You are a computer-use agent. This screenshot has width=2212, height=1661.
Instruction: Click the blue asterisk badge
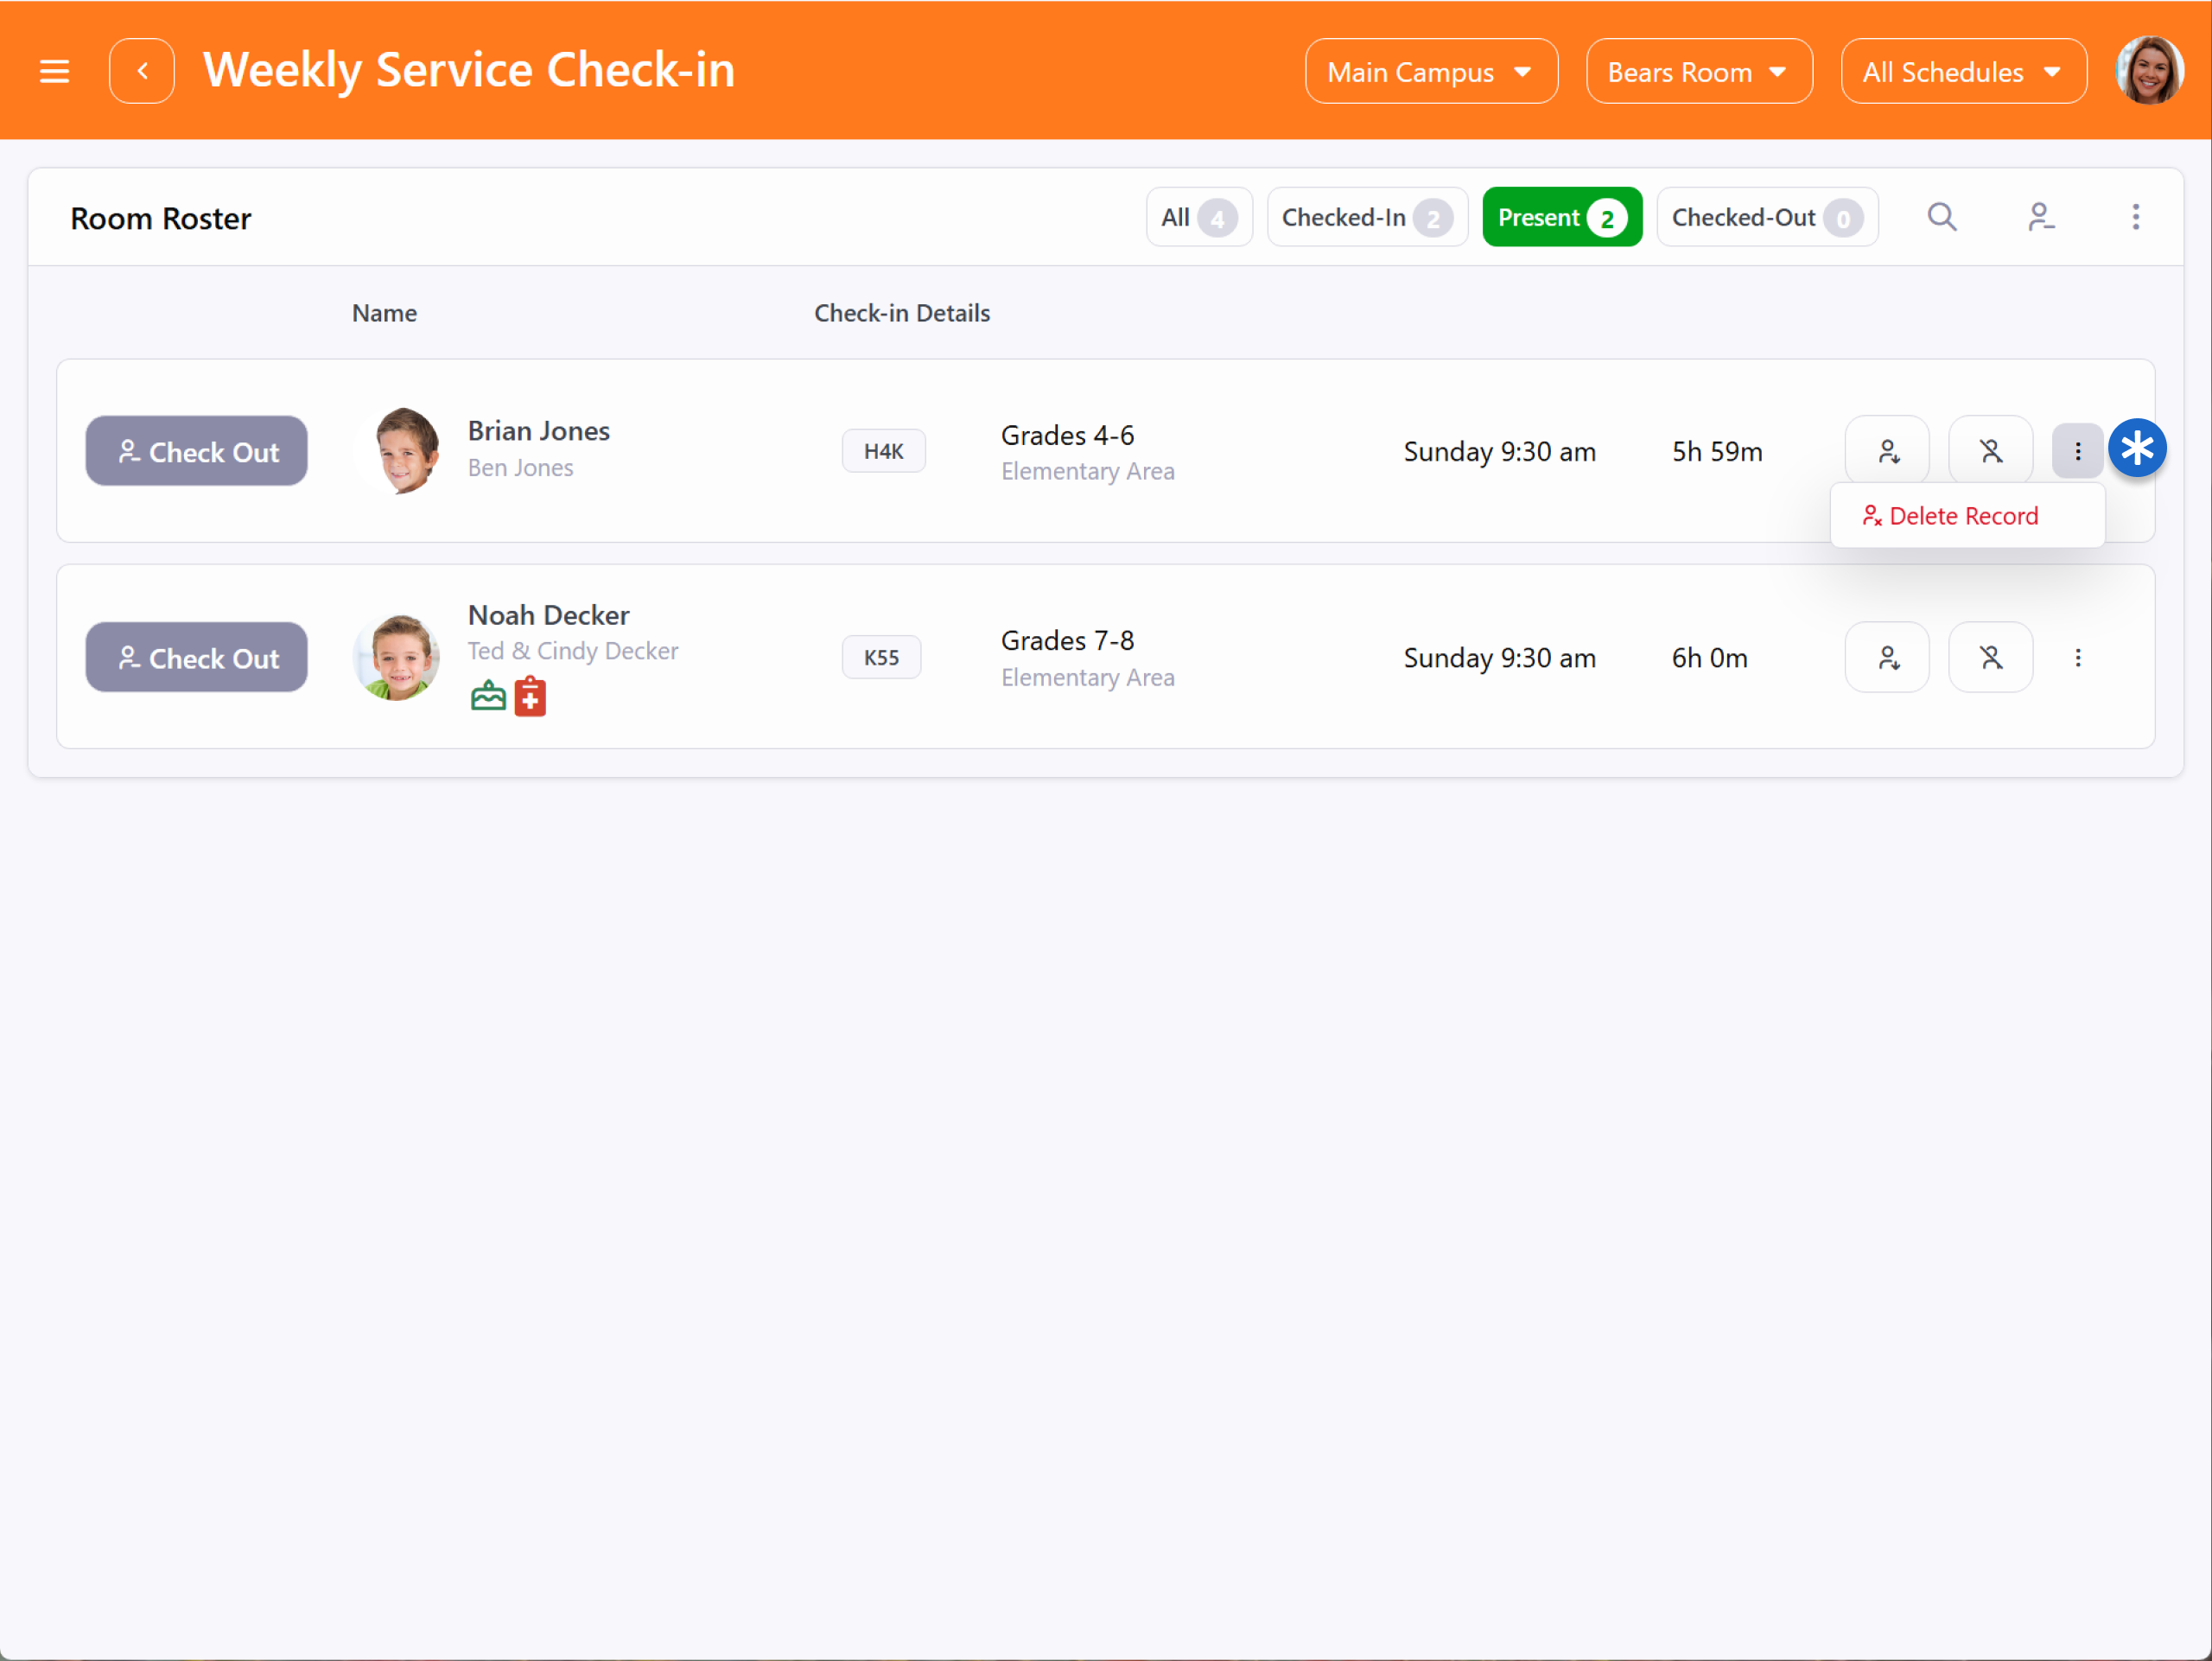tap(2136, 448)
